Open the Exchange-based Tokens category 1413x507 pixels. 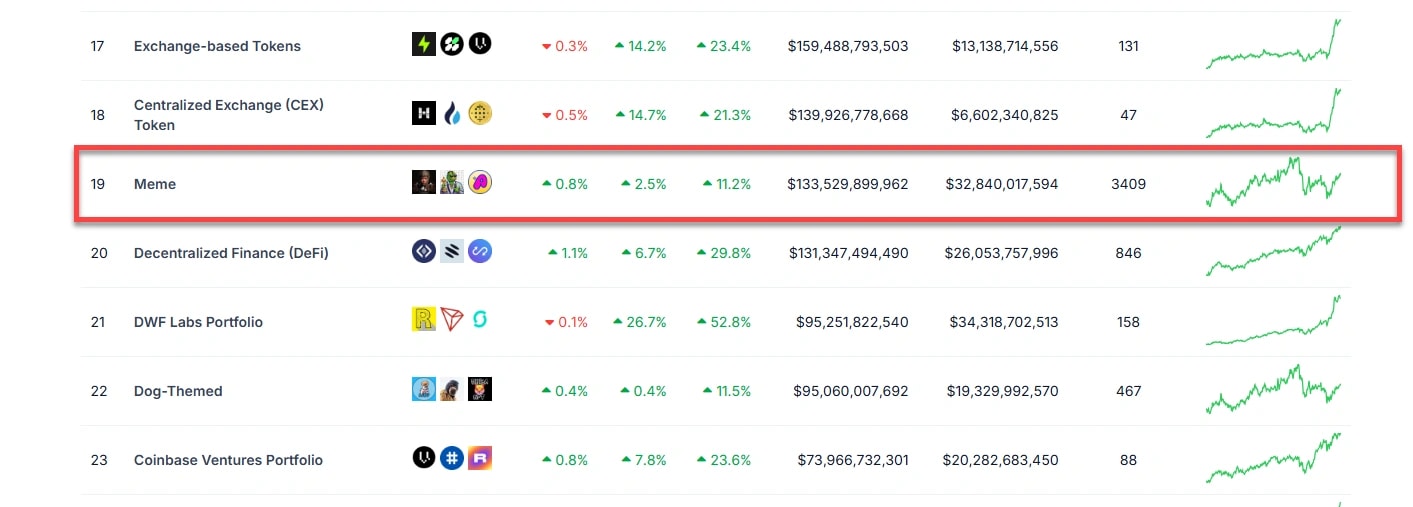coord(217,46)
